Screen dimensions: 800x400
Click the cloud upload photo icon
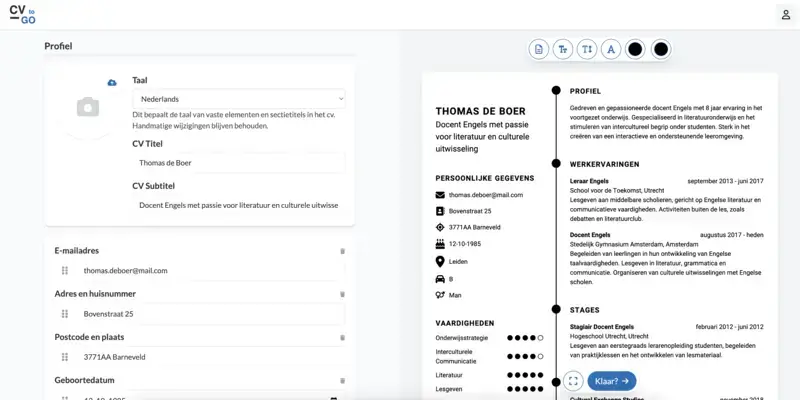pos(112,82)
